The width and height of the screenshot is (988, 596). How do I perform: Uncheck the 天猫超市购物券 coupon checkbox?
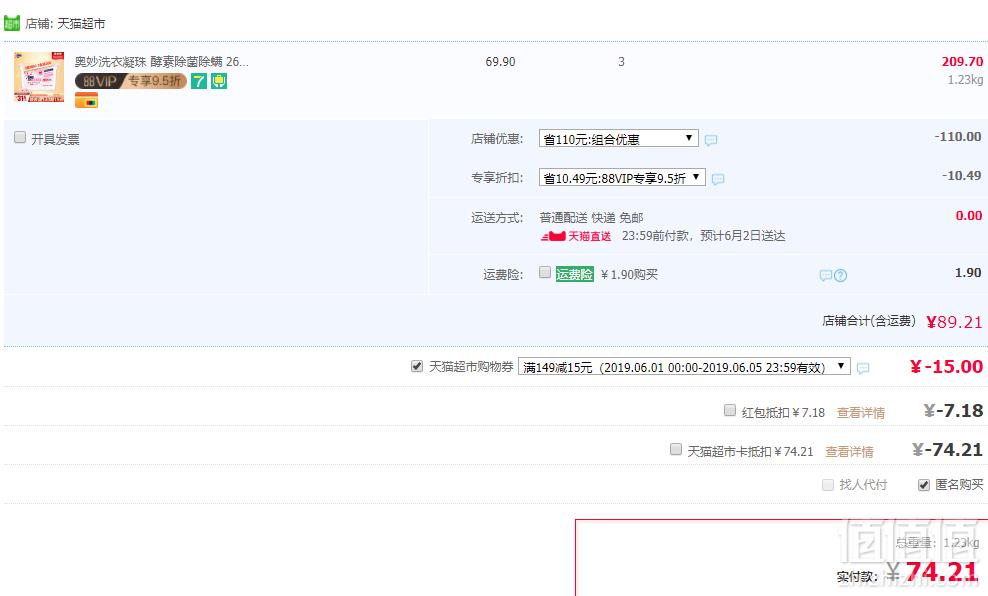tap(416, 366)
